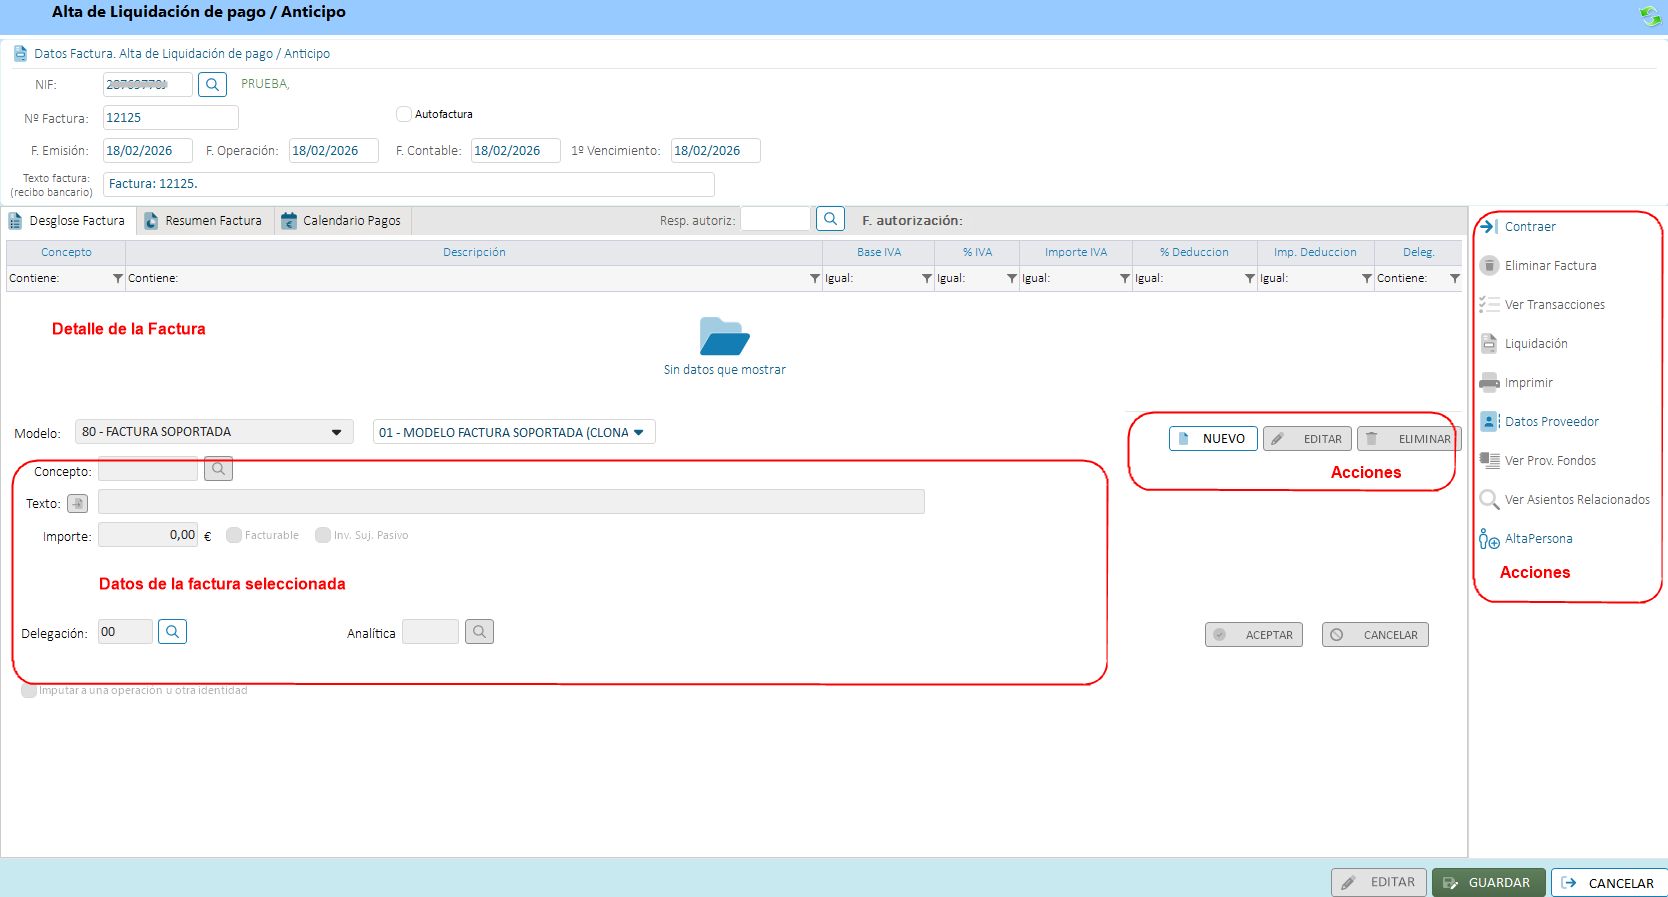Screen dimensions: 1668x897
Task: Click the Contraer arrow icon in sidebar
Action: (1488, 227)
